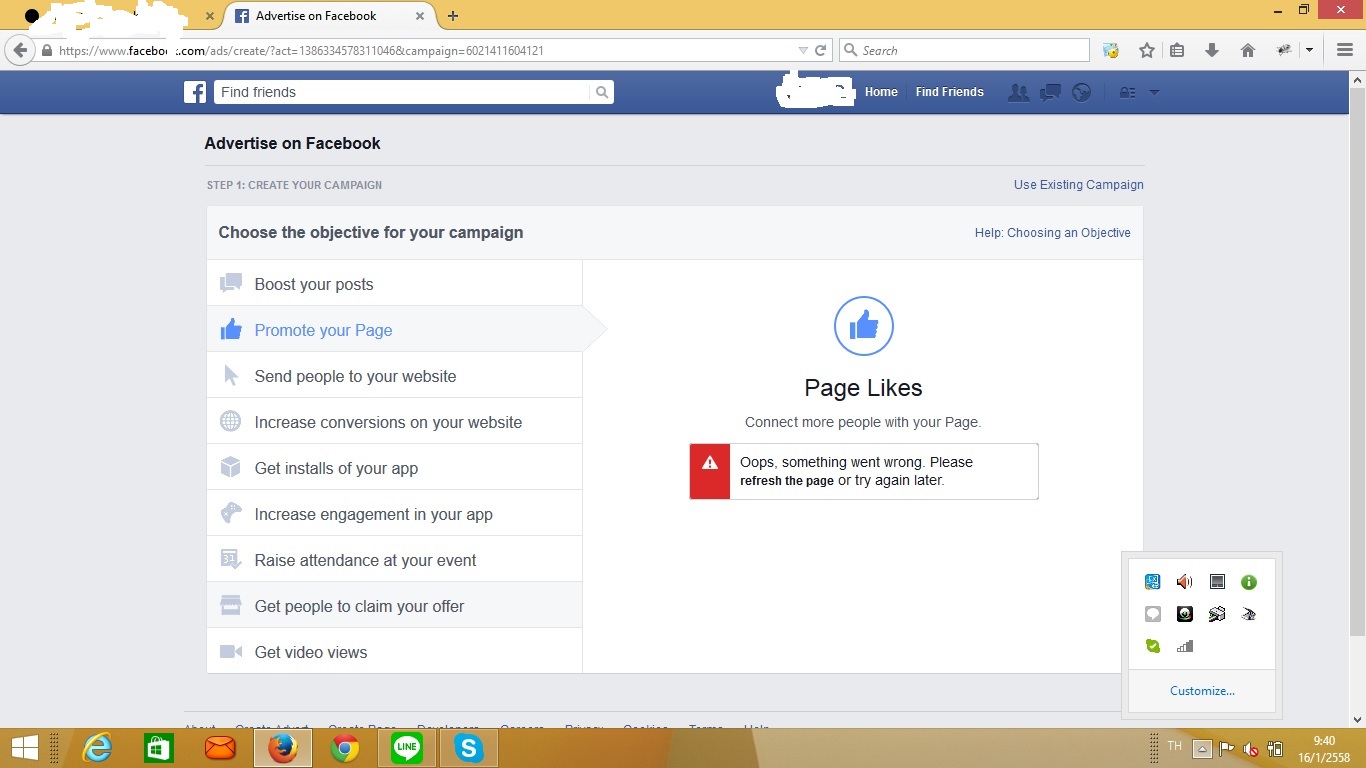Click the Firefox icon on the taskbar
1366x768 pixels.
pyautogui.click(x=283, y=748)
